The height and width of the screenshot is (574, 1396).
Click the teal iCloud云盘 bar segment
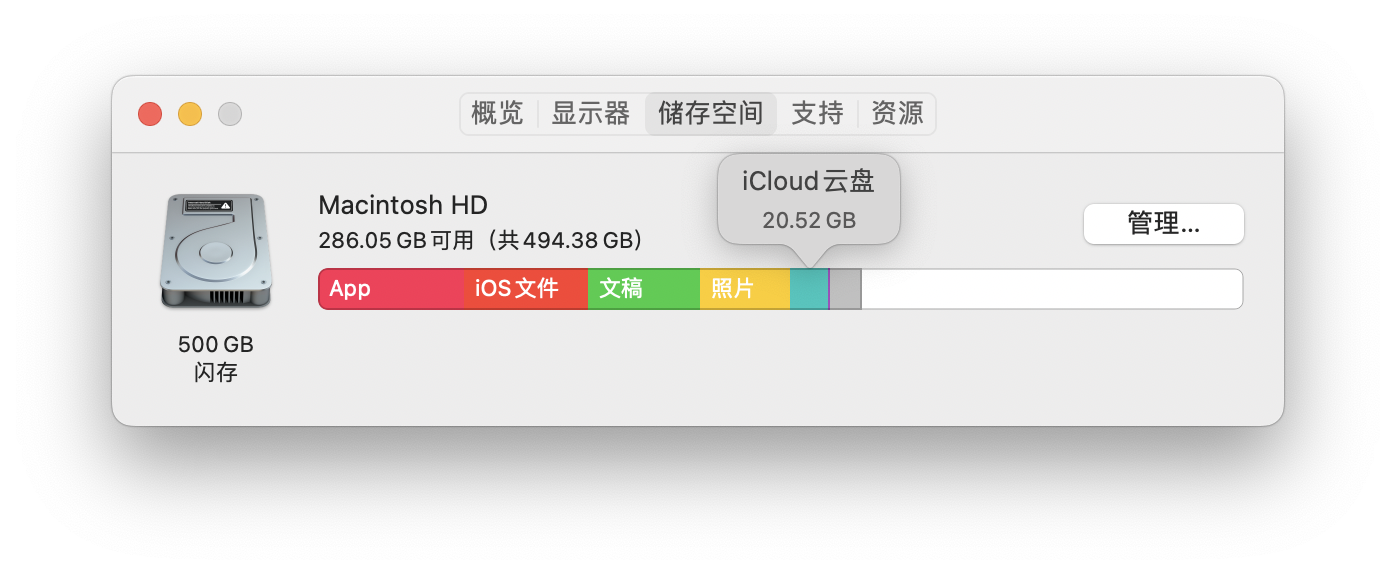pyautogui.click(x=809, y=289)
